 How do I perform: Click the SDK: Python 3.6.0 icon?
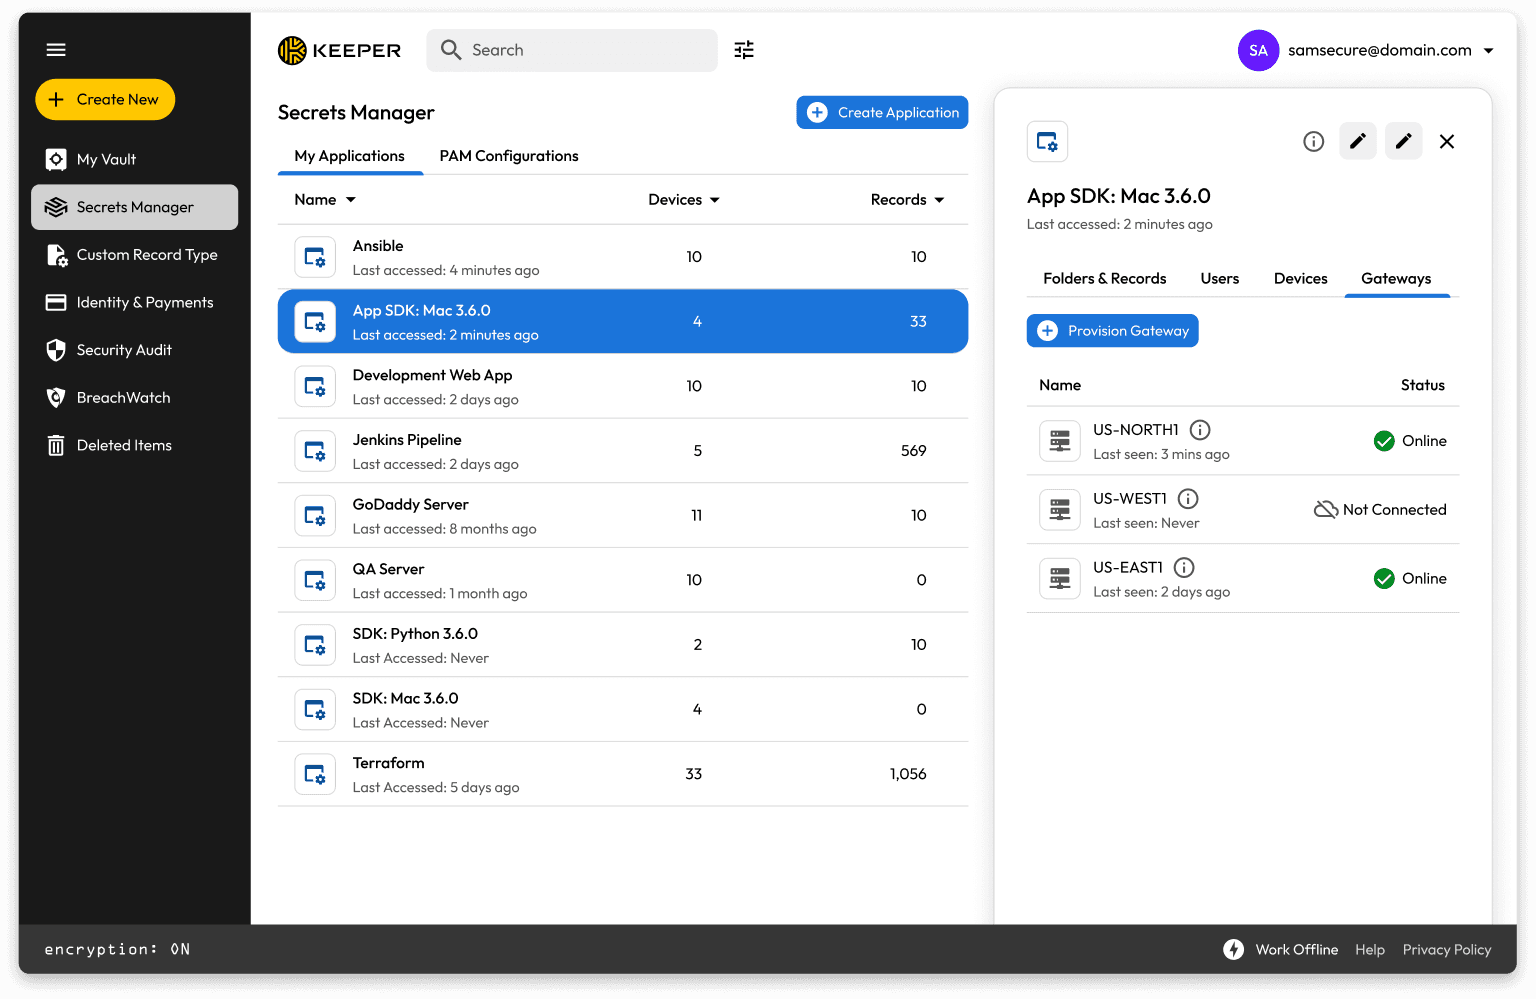pos(315,645)
